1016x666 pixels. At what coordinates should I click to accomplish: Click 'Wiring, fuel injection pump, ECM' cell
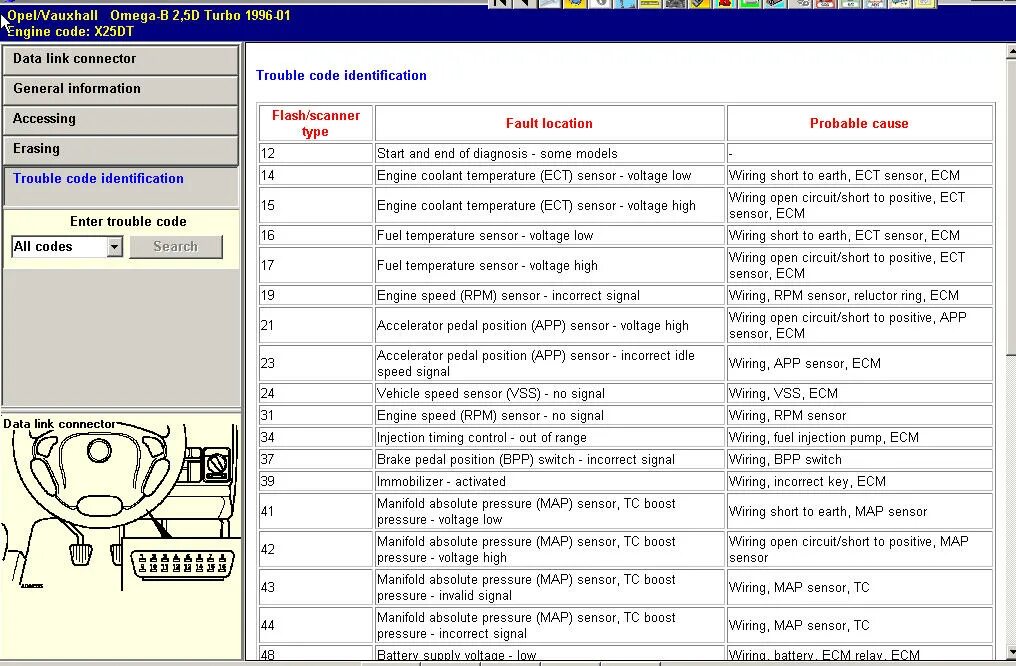[x=859, y=437]
